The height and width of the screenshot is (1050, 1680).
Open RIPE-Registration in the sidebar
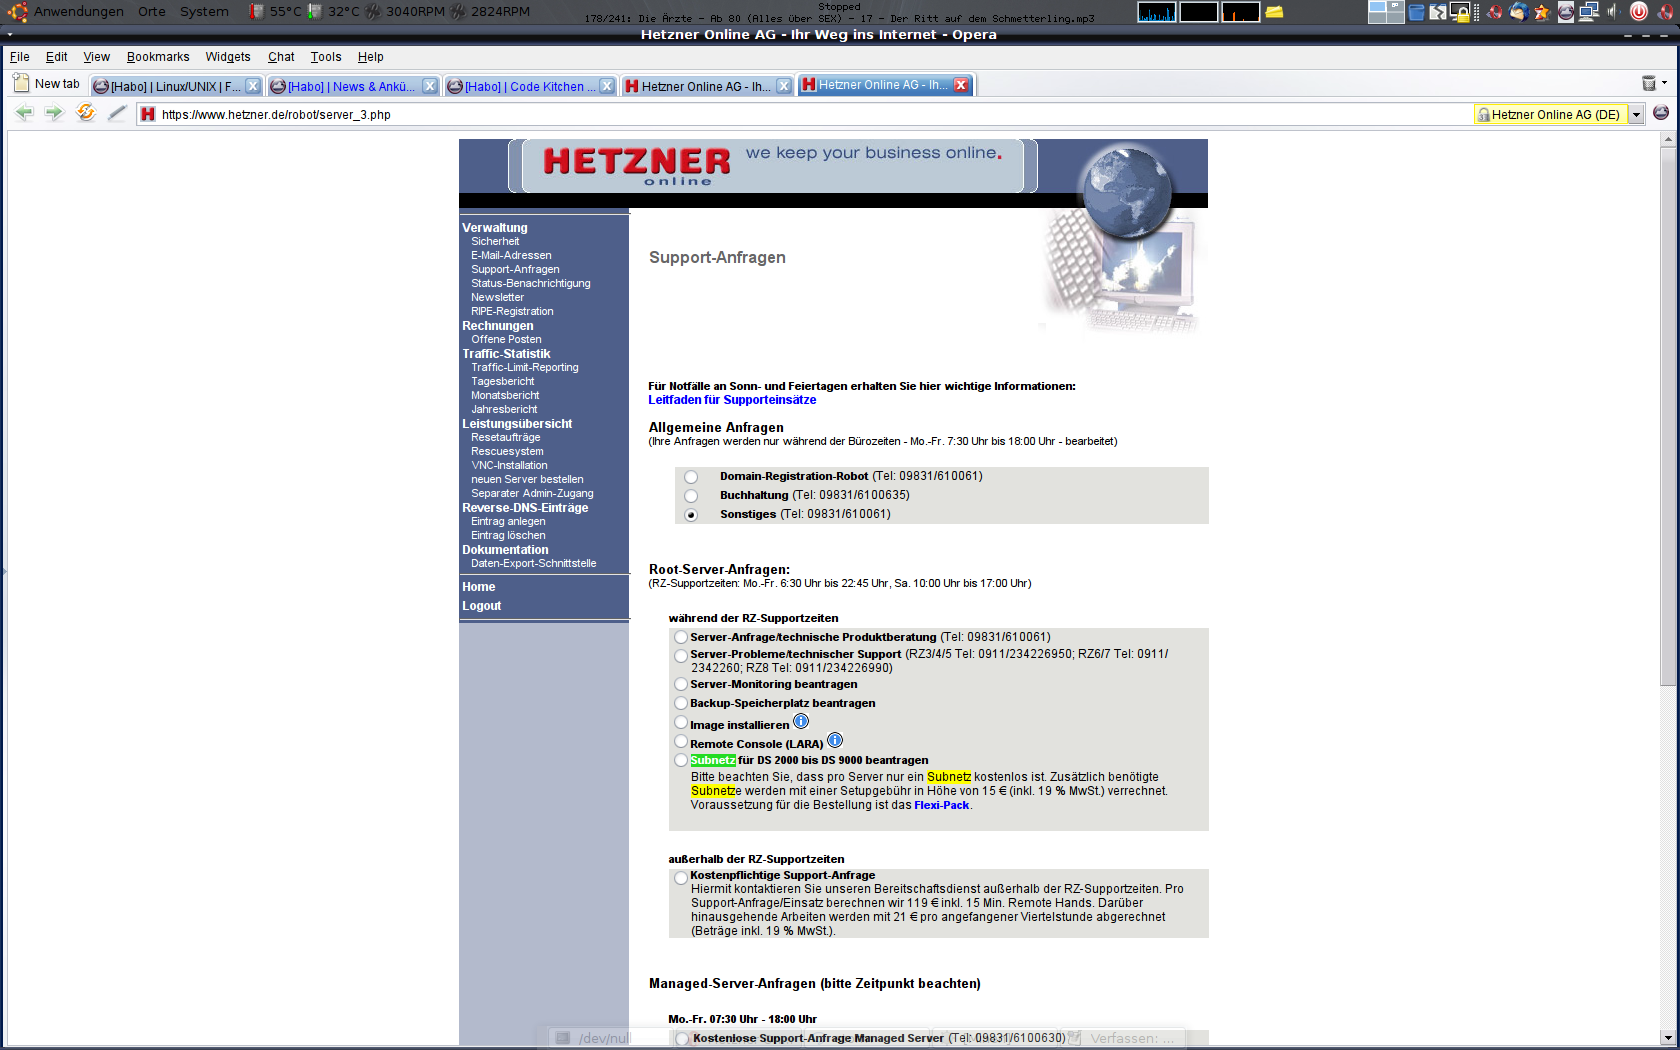[512, 312]
